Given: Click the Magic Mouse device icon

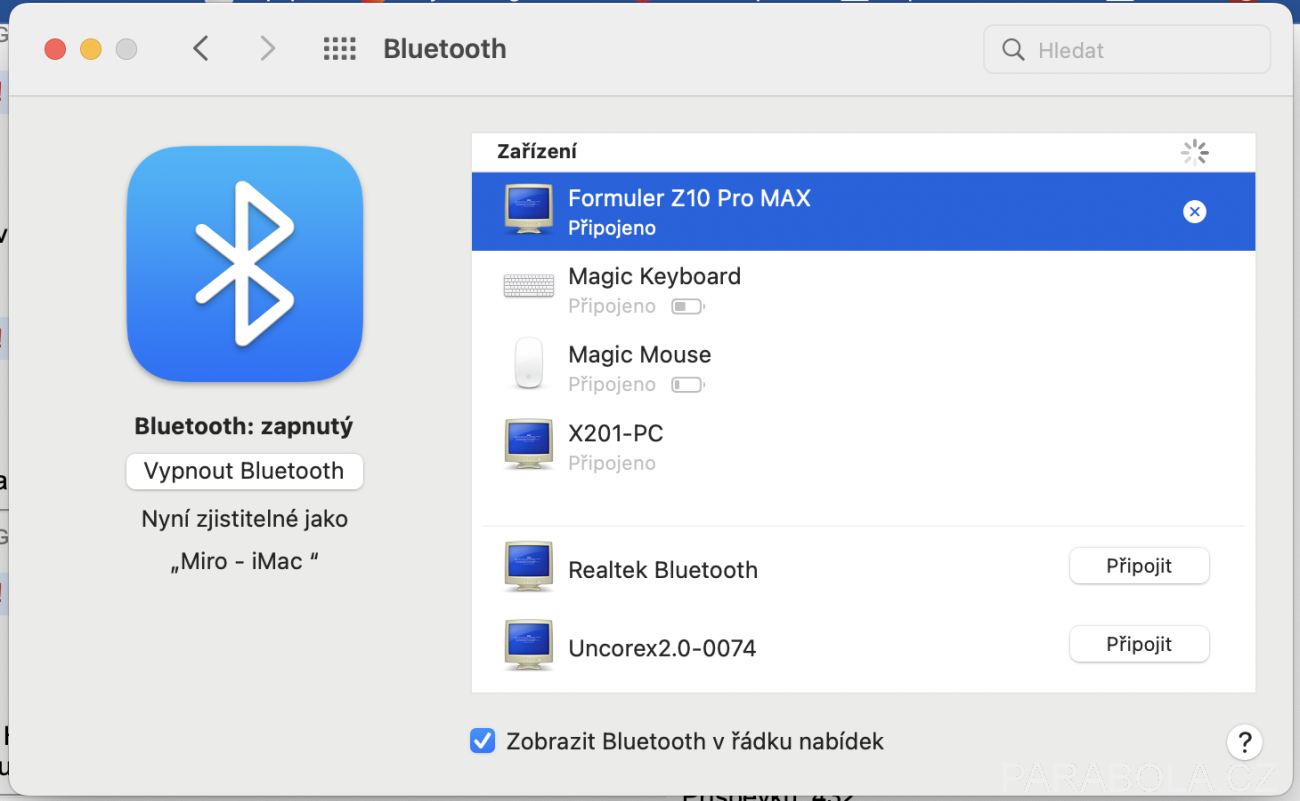Looking at the screenshot, I should (529, 363).
